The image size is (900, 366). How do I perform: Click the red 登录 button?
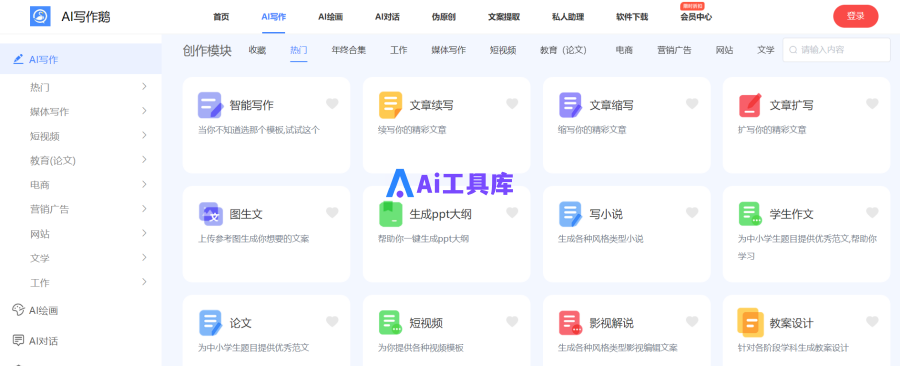point(855,16)
